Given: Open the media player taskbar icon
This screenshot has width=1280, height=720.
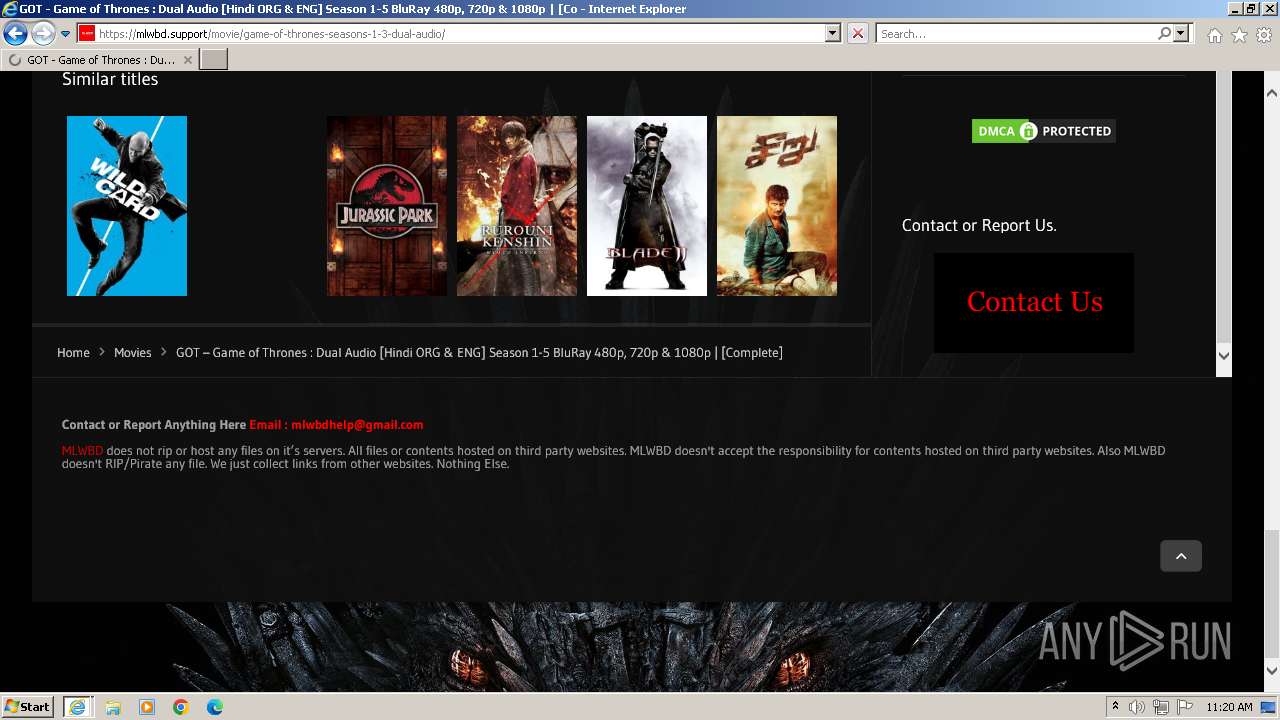Looking at the screenshot, I should coord(147,707).
